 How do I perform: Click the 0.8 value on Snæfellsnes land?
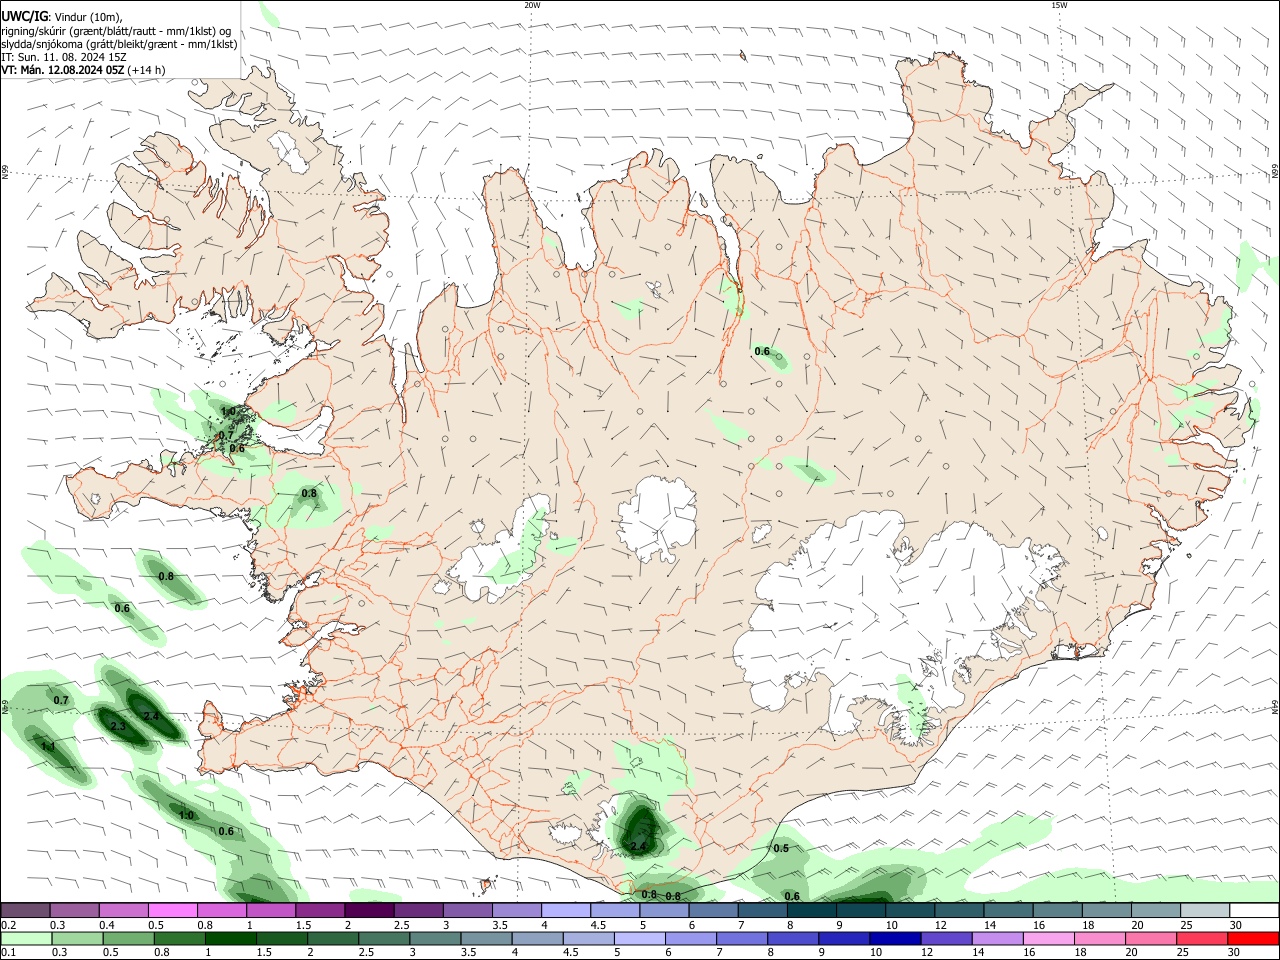pos(309,493)
